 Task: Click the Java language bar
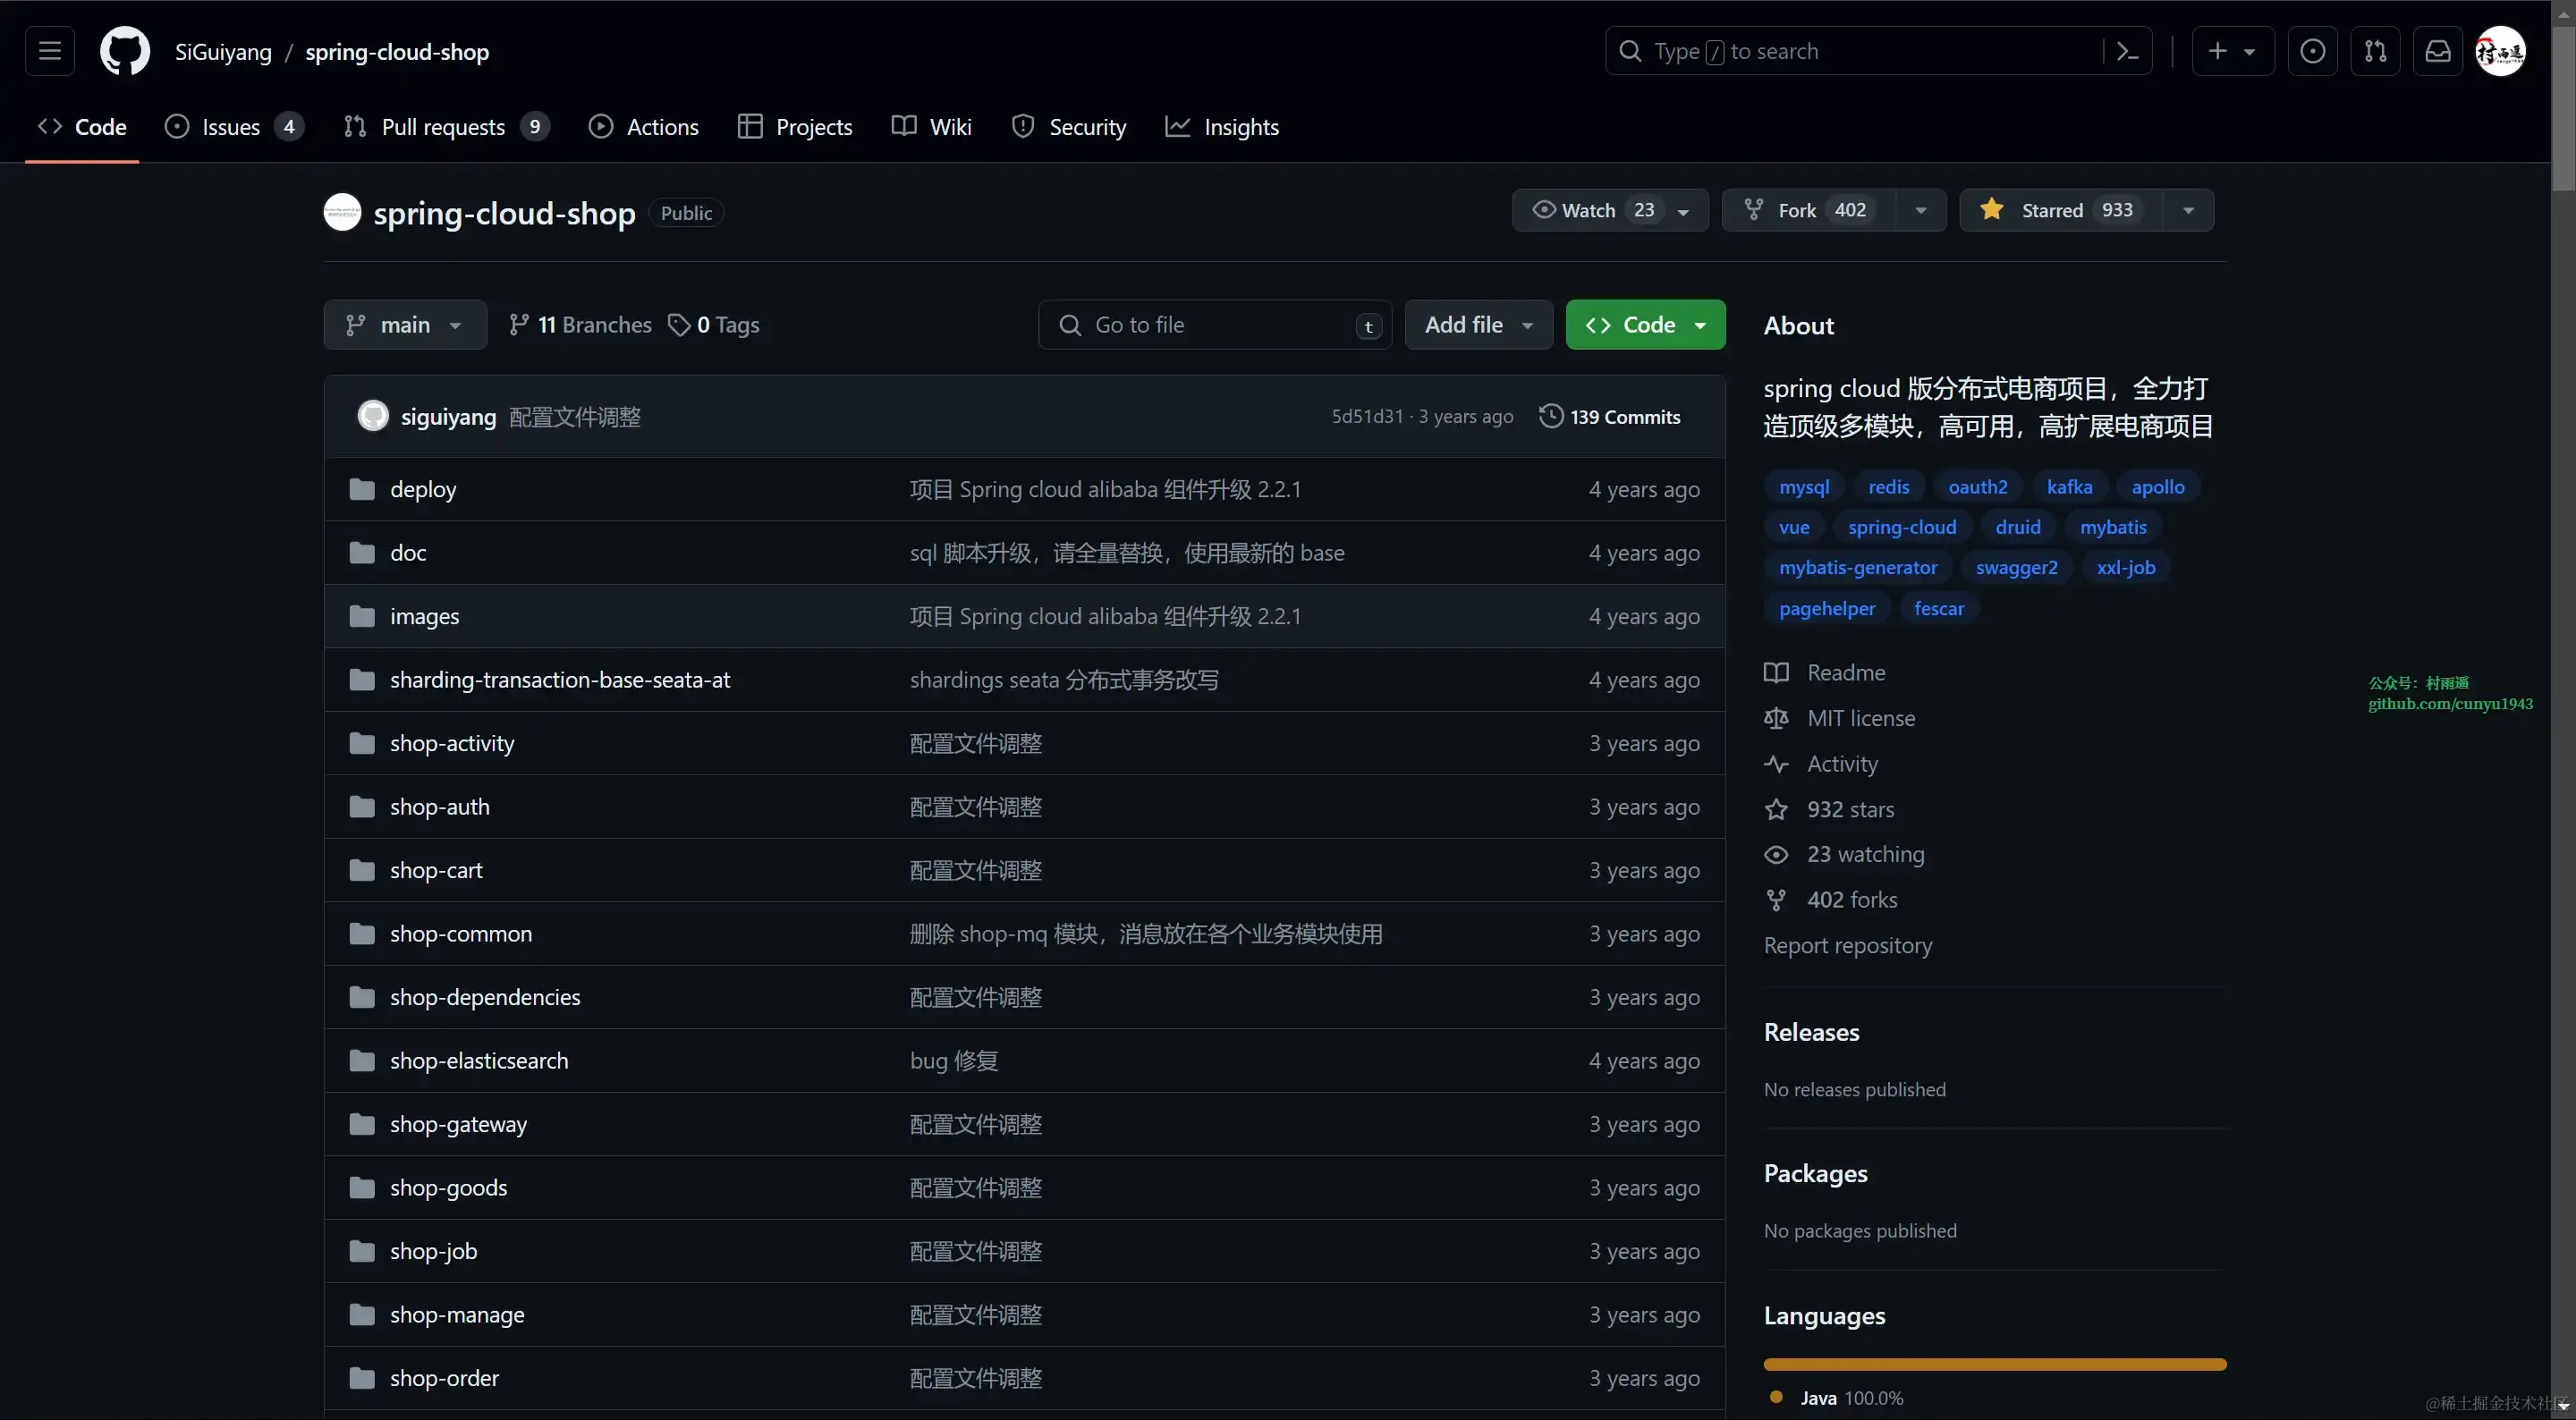[1994, 1364]
